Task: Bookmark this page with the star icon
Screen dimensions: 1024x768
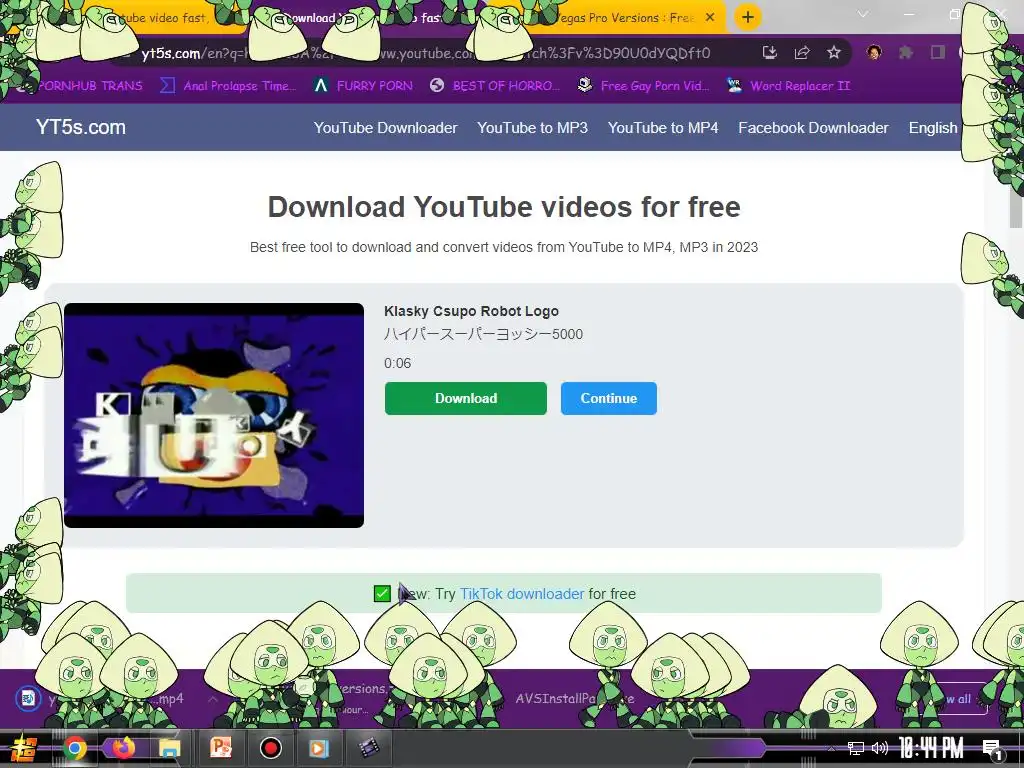Action: pyautogui.click(x=834, y=53)
